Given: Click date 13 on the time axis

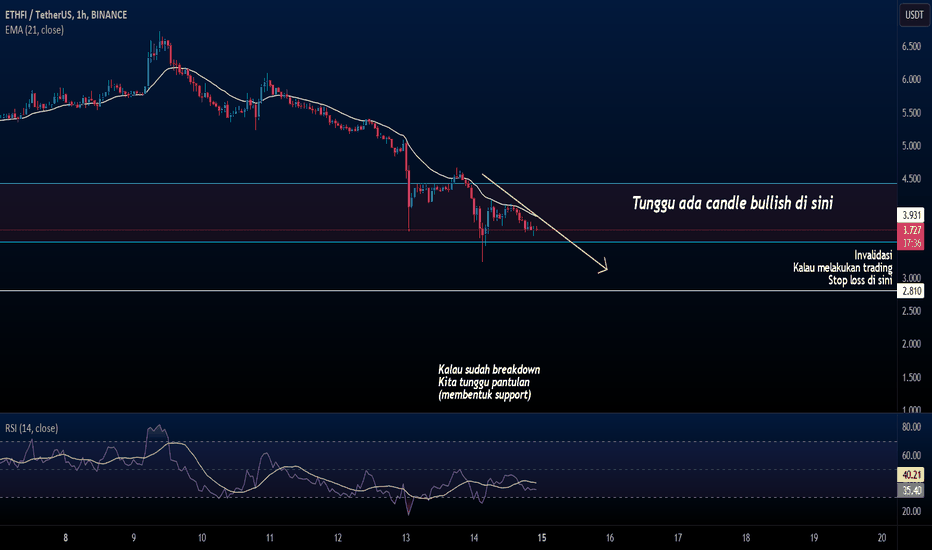Looking at the screenshot, I should pyautogui.click(x=406, y=538).
